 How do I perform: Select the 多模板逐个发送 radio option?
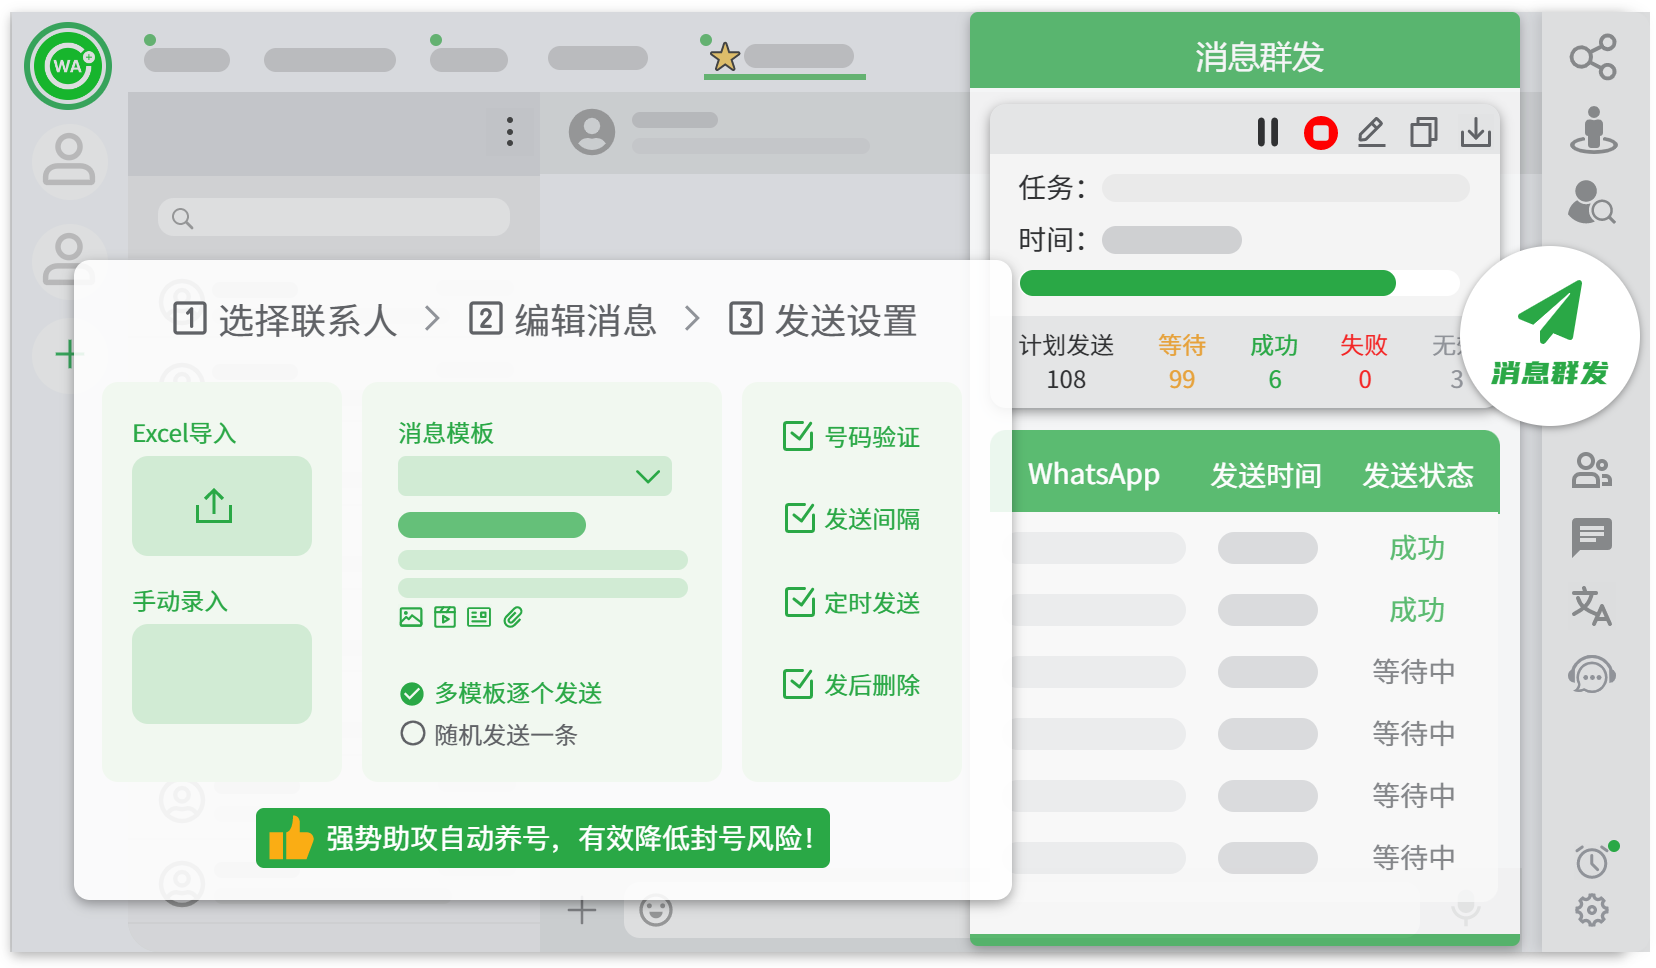pyautogui.click(x=412, y=693)
